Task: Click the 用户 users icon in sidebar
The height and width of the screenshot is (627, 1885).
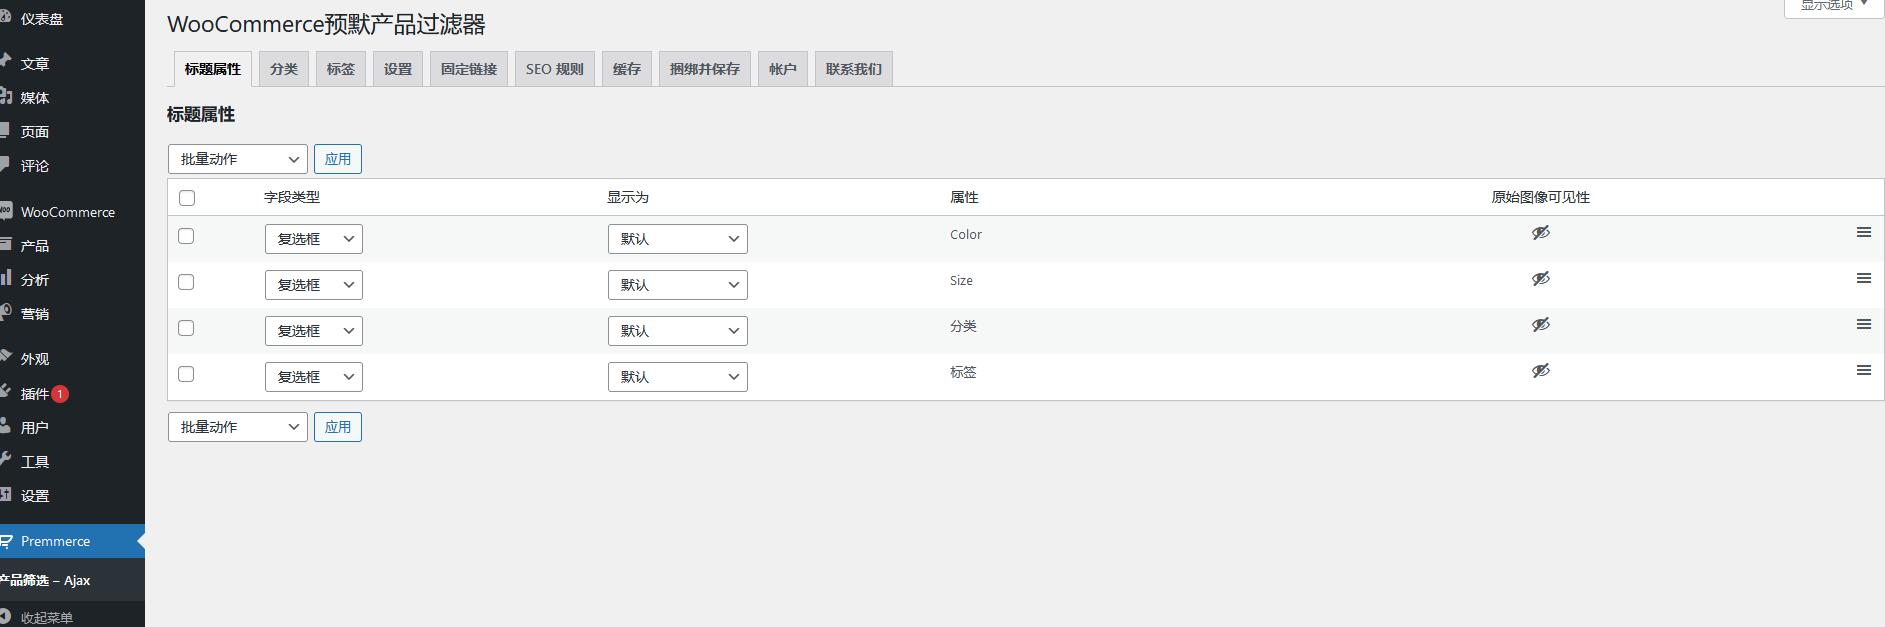Action: 5,426
